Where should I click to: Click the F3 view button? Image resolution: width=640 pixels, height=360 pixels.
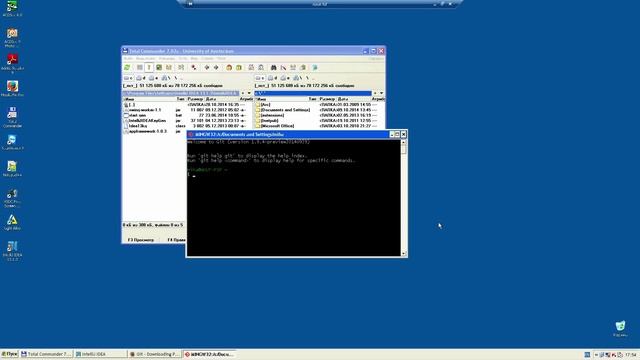click(x=141, y=240)
